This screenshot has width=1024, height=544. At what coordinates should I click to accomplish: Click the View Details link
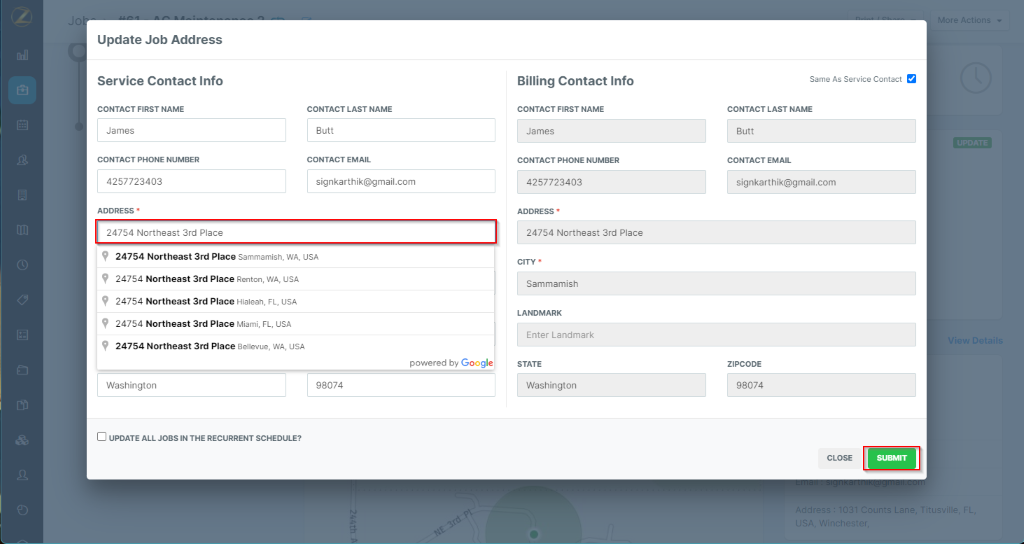tap(974, 341)
